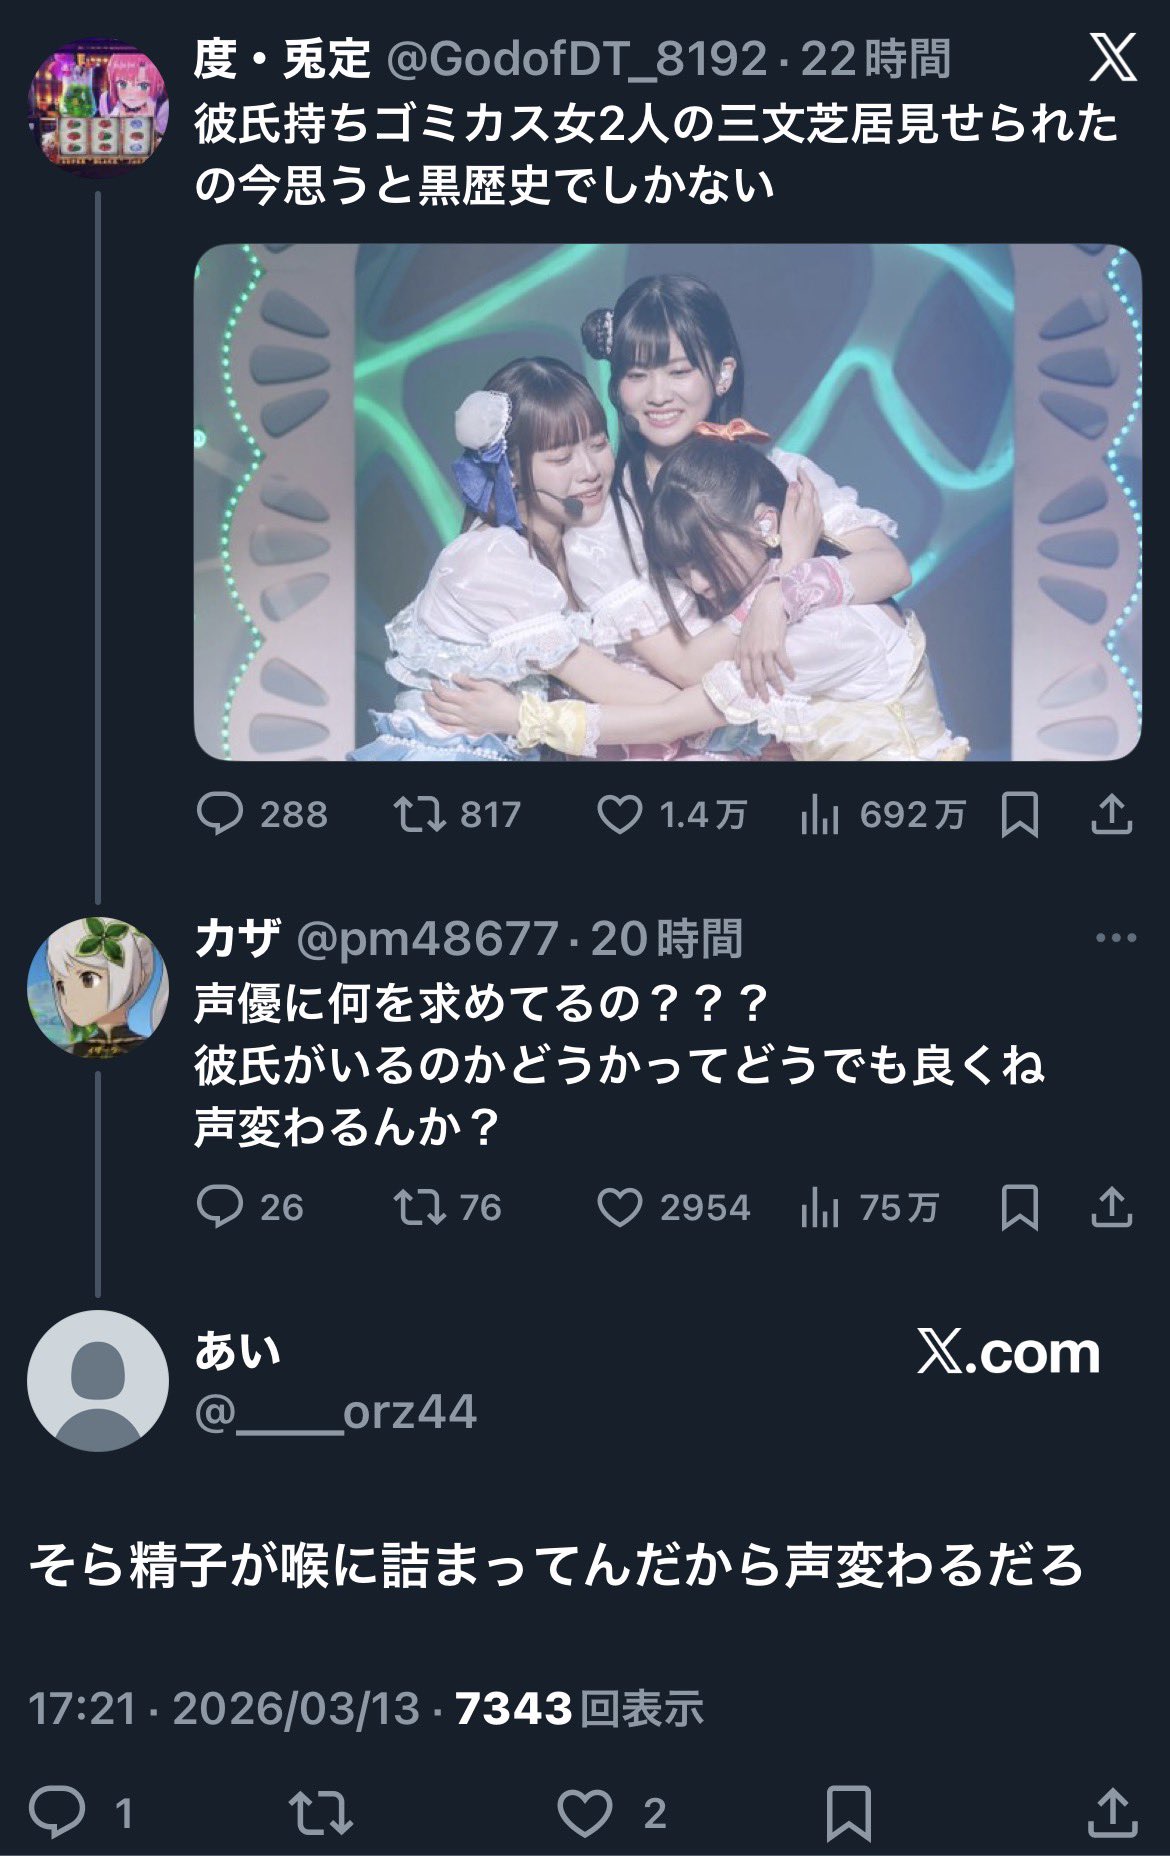View analytics icon showing 692万 views
This screenshot has width=1170, height=1856.
(x=818, y=816)
